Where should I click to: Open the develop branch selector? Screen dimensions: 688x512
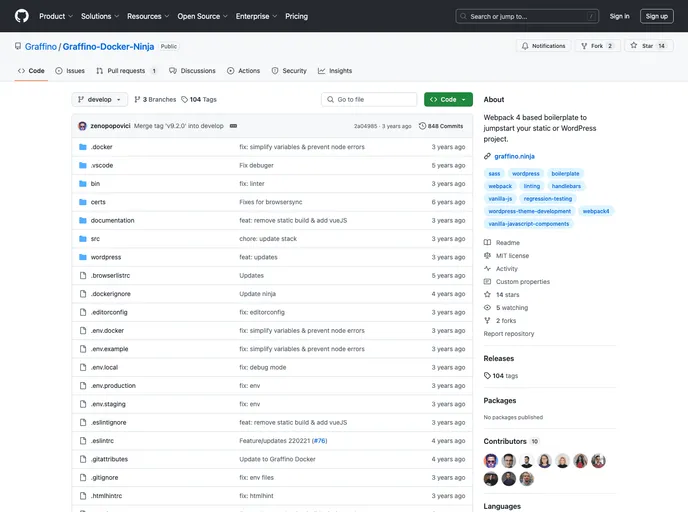[x=100, y=100]
